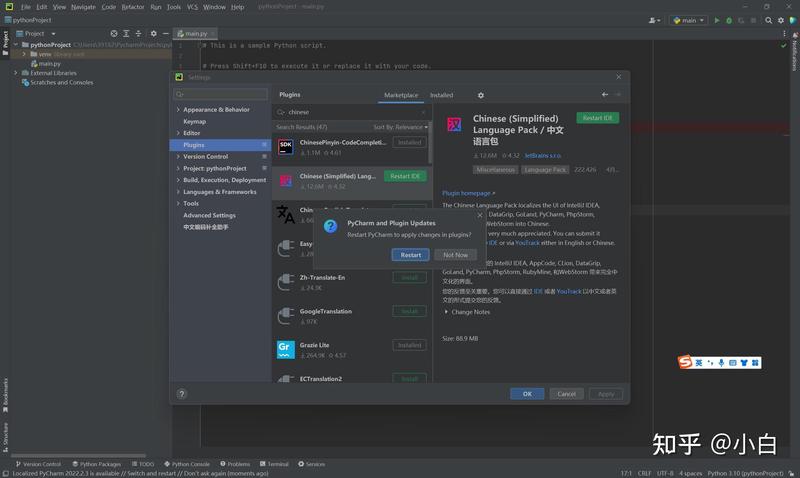800x478 pixels.
Task: Expand the Tools settings node
Action: pyautogui.click(x=178, y=204)
